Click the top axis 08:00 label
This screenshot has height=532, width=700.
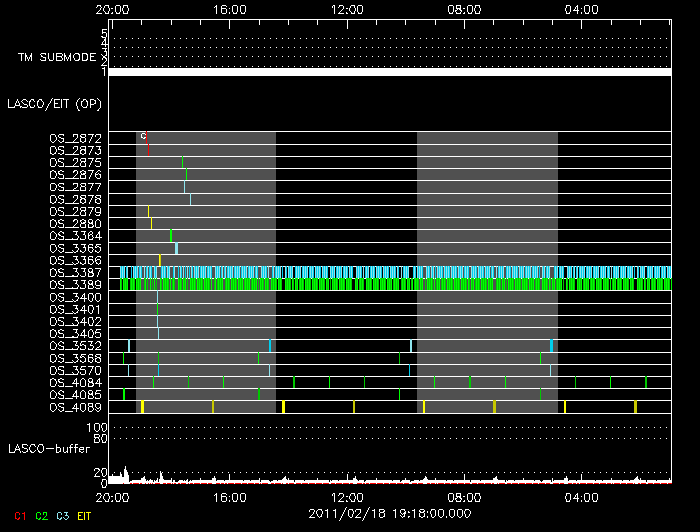(x=464, y=9)
